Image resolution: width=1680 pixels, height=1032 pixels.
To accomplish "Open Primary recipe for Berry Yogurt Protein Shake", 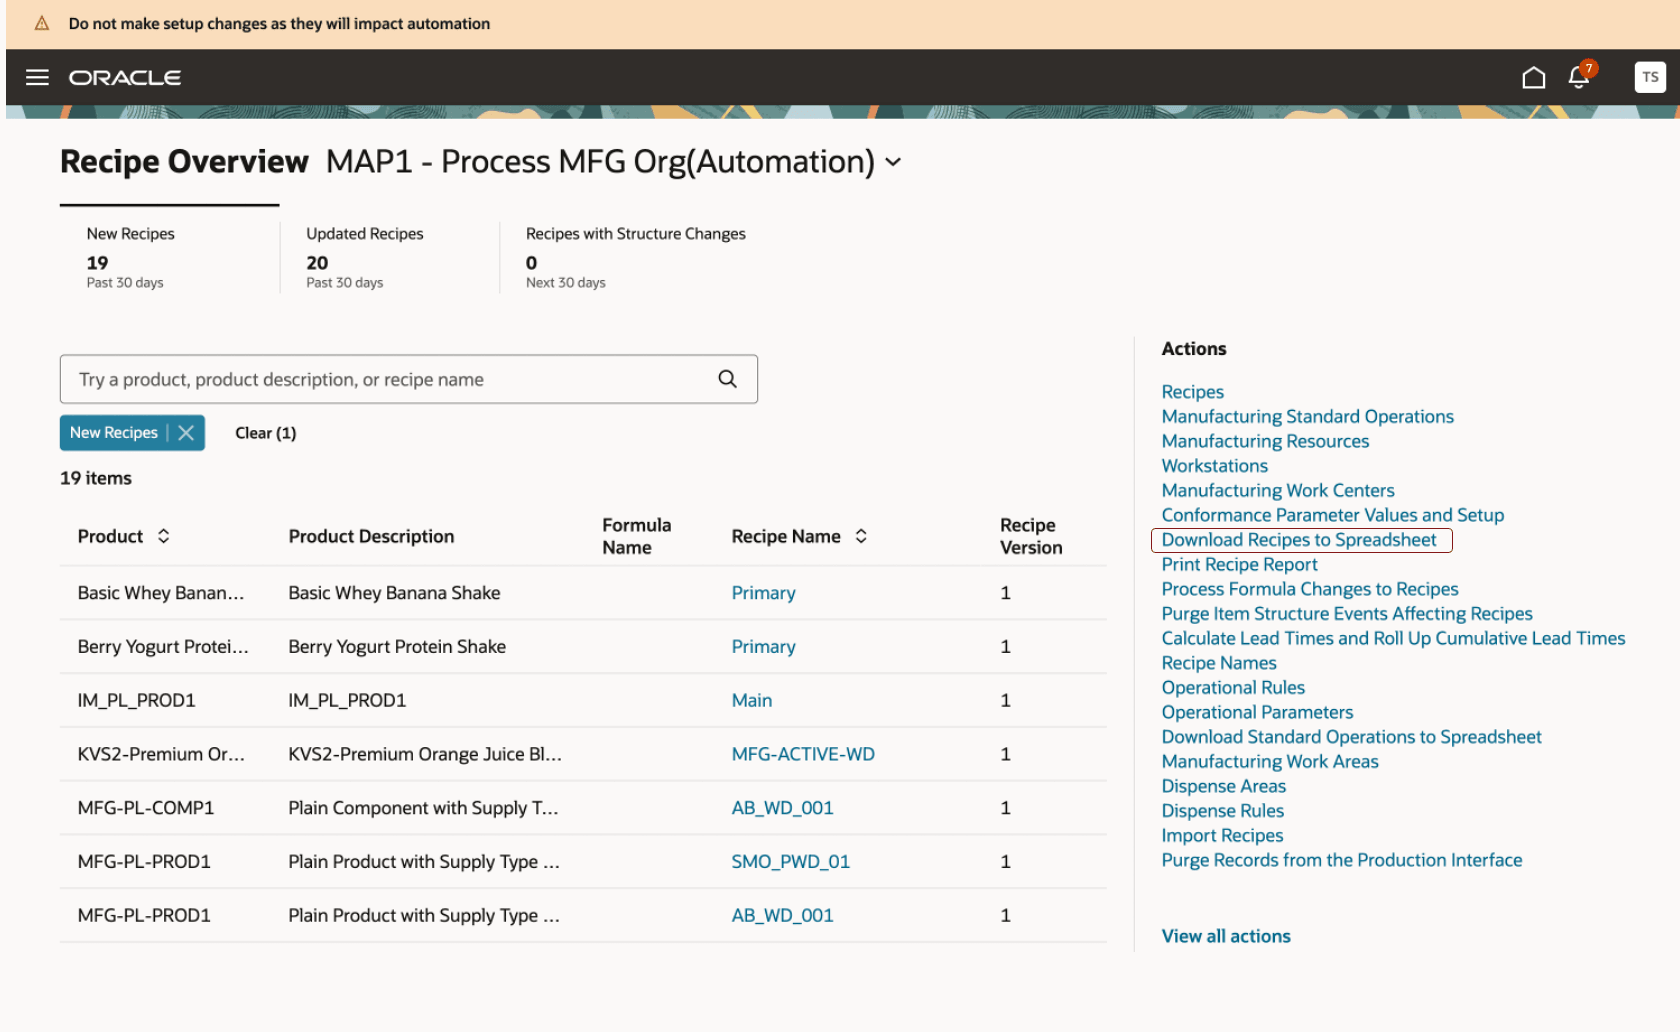I will [x=763, y=647].
